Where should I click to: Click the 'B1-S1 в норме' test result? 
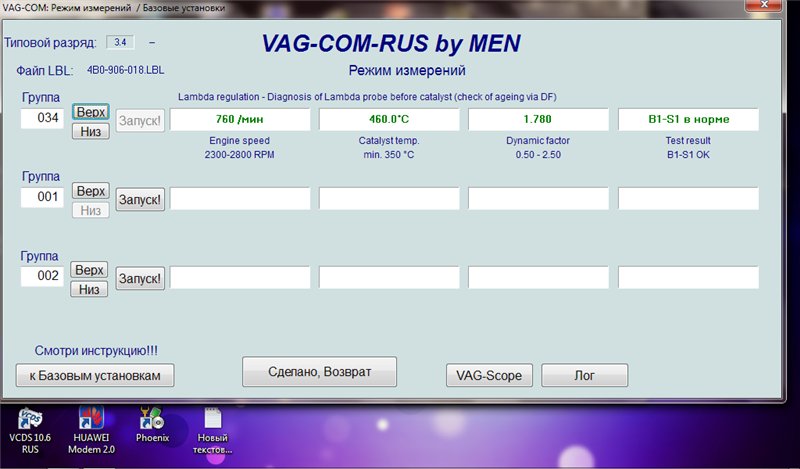tap(688, 119)
